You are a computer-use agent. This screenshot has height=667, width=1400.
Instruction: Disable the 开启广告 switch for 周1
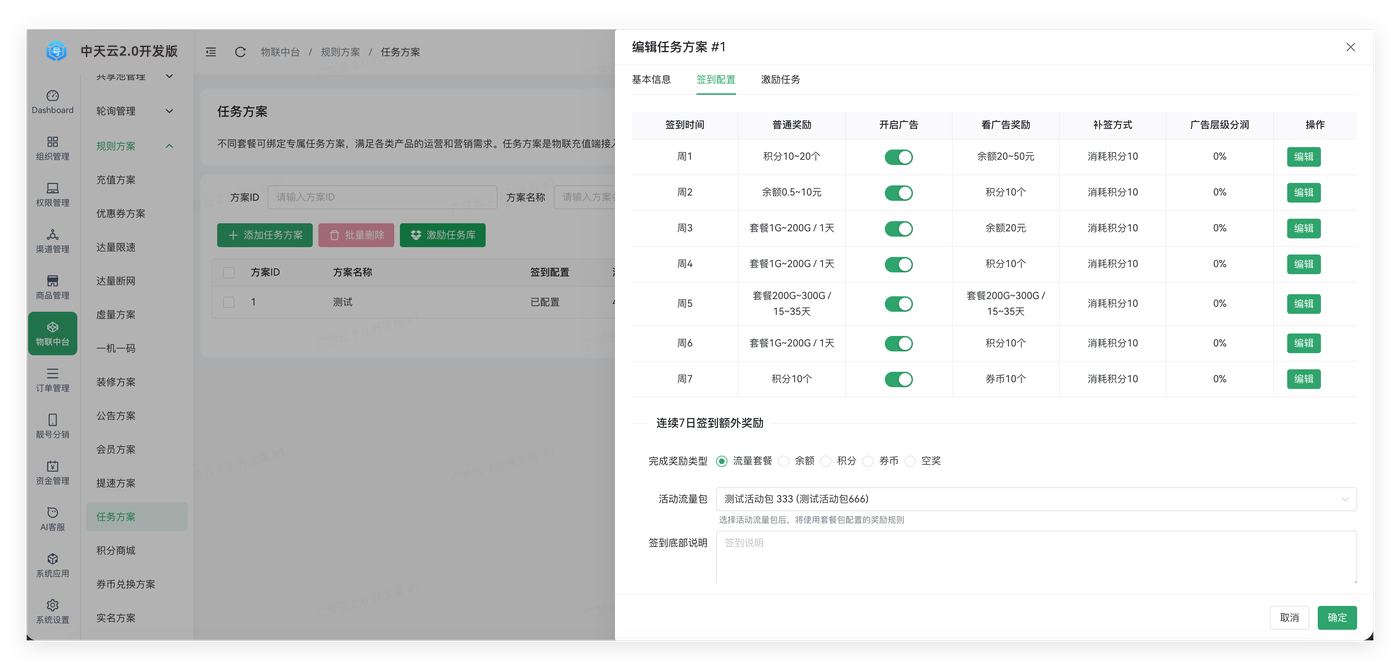(898, 157)
